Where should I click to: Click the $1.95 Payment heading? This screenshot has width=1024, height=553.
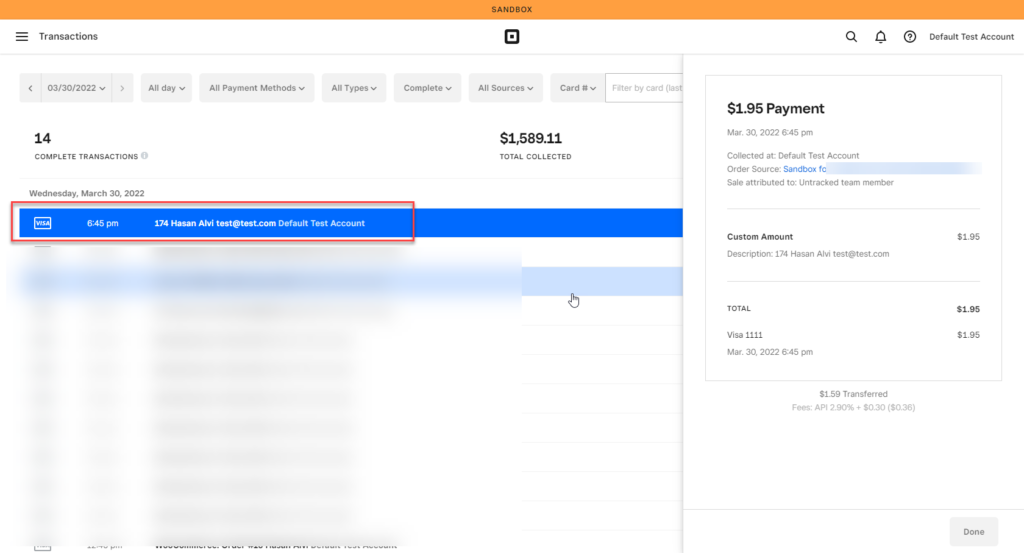tap(775, 108)
